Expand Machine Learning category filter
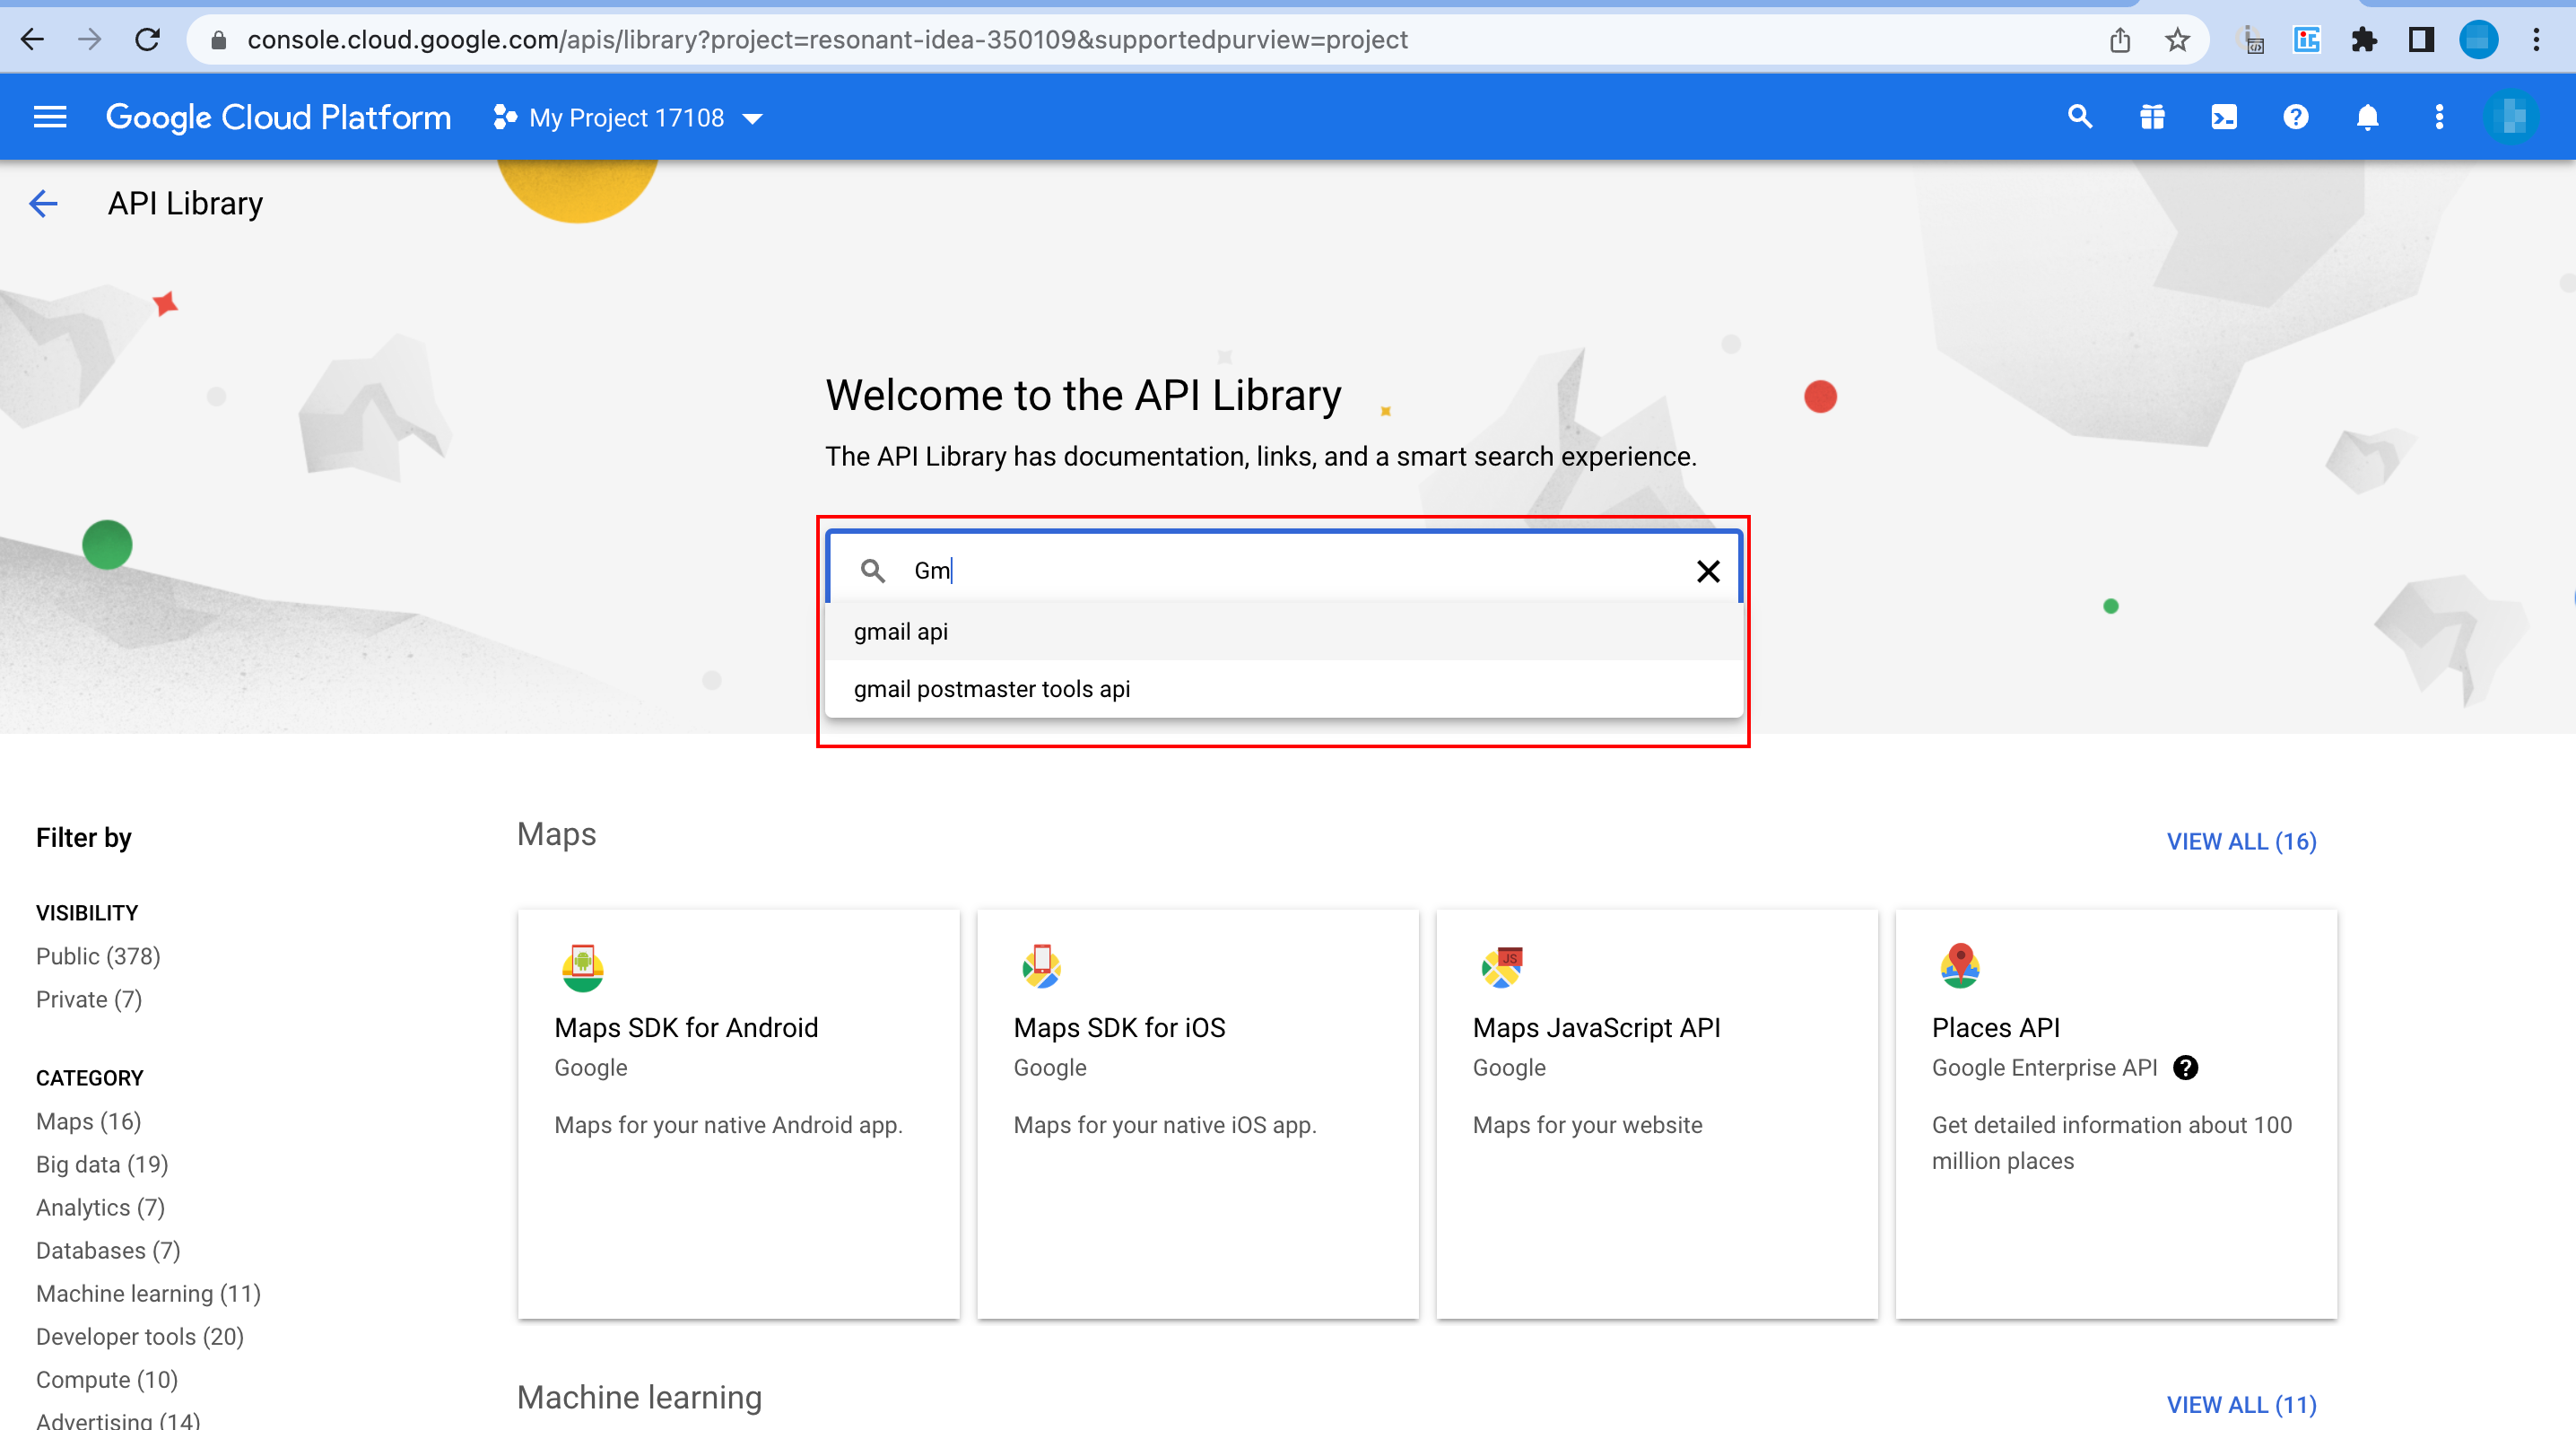2576x1430 pixels. (x=148, y=1293)
